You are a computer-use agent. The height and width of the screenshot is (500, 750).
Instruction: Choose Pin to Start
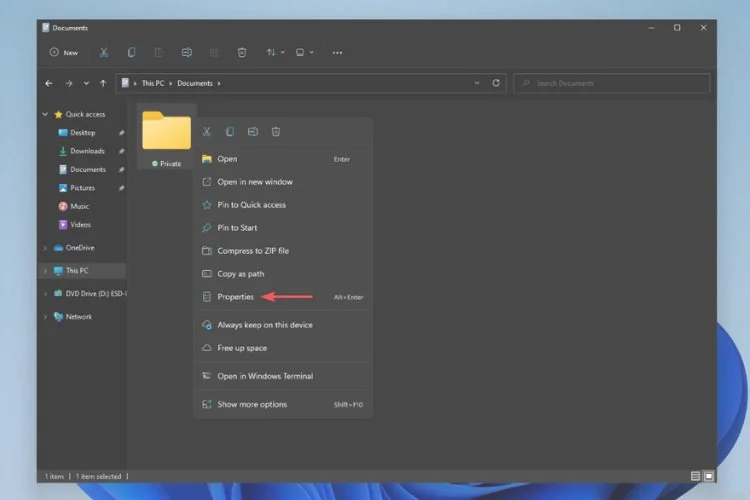(283, 228)
